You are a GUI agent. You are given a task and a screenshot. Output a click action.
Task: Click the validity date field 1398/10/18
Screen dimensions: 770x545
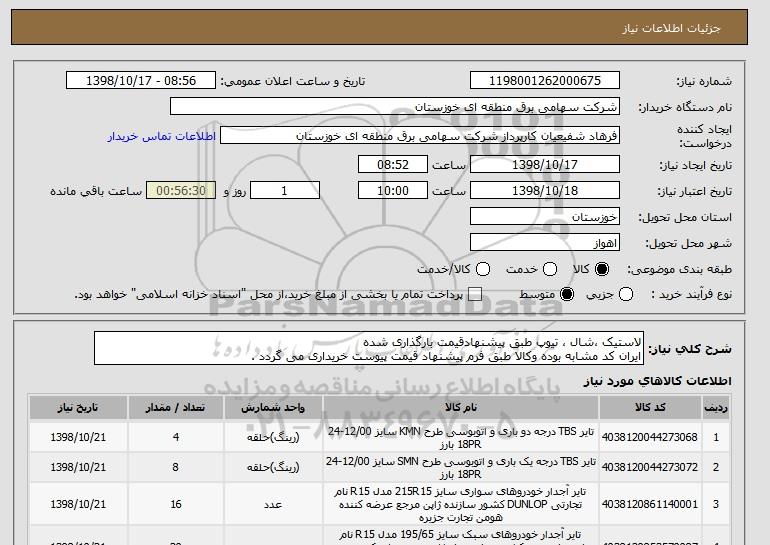(x=545, y=191)
